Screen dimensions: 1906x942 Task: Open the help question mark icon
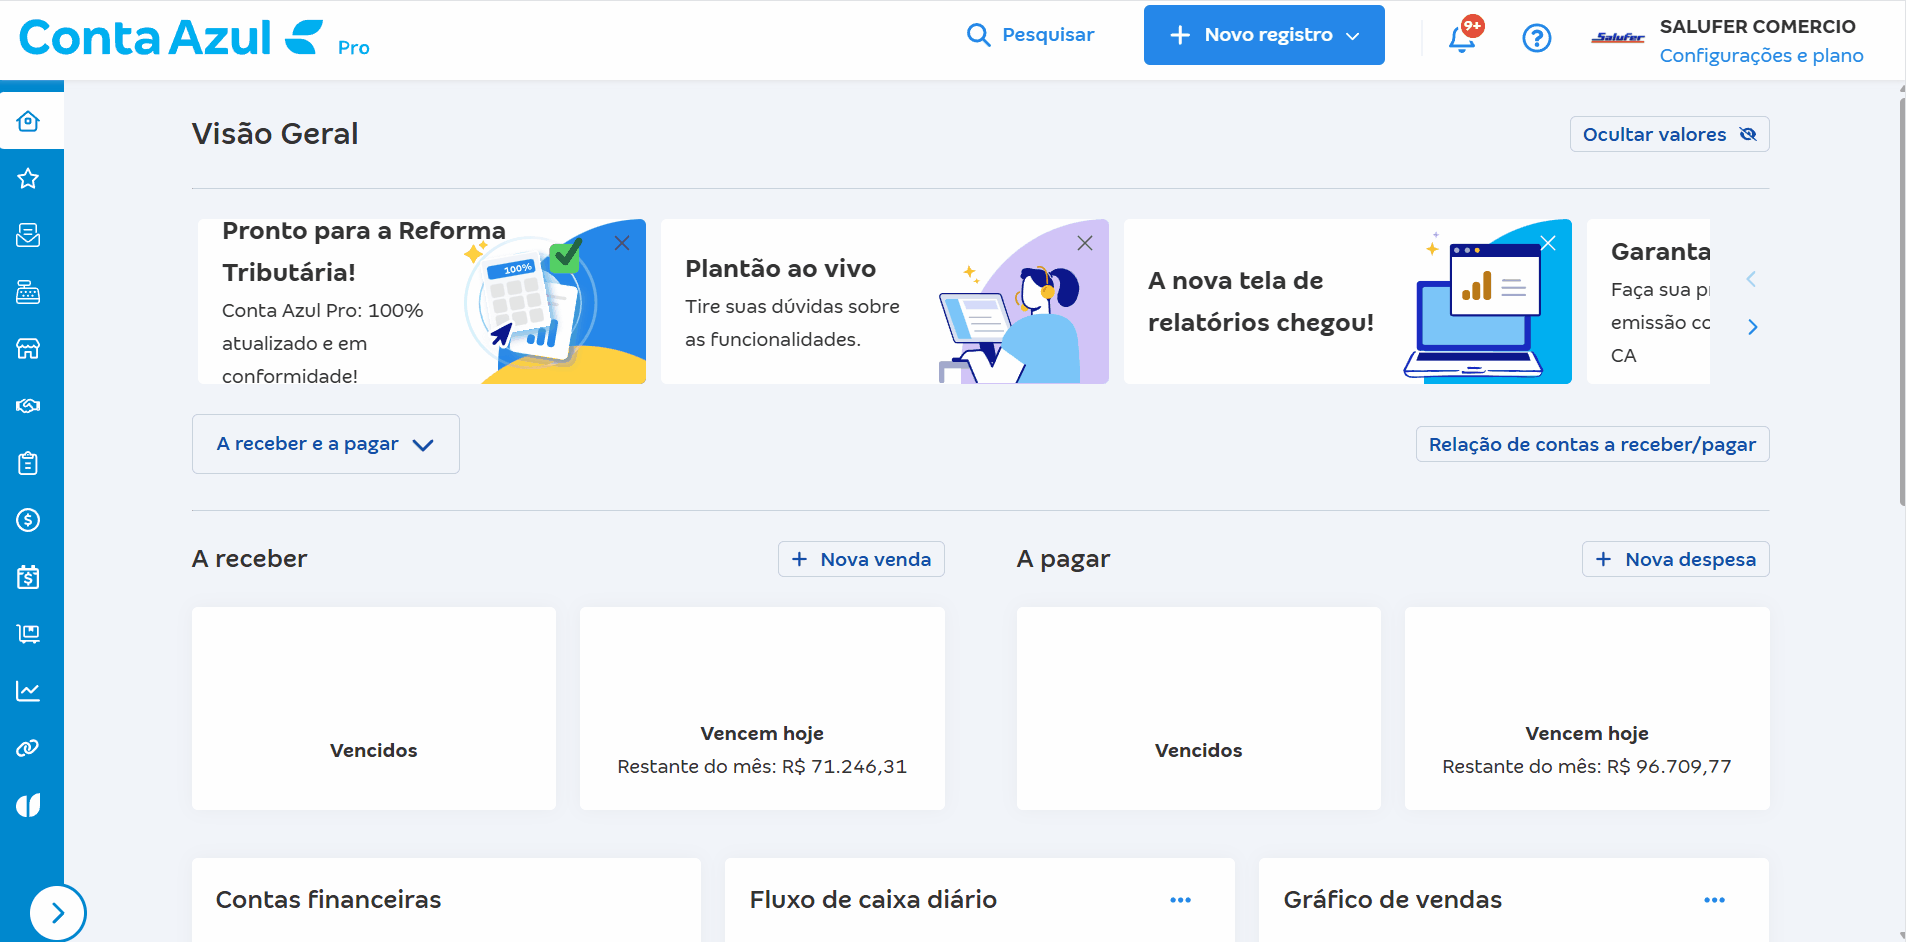1537,38
